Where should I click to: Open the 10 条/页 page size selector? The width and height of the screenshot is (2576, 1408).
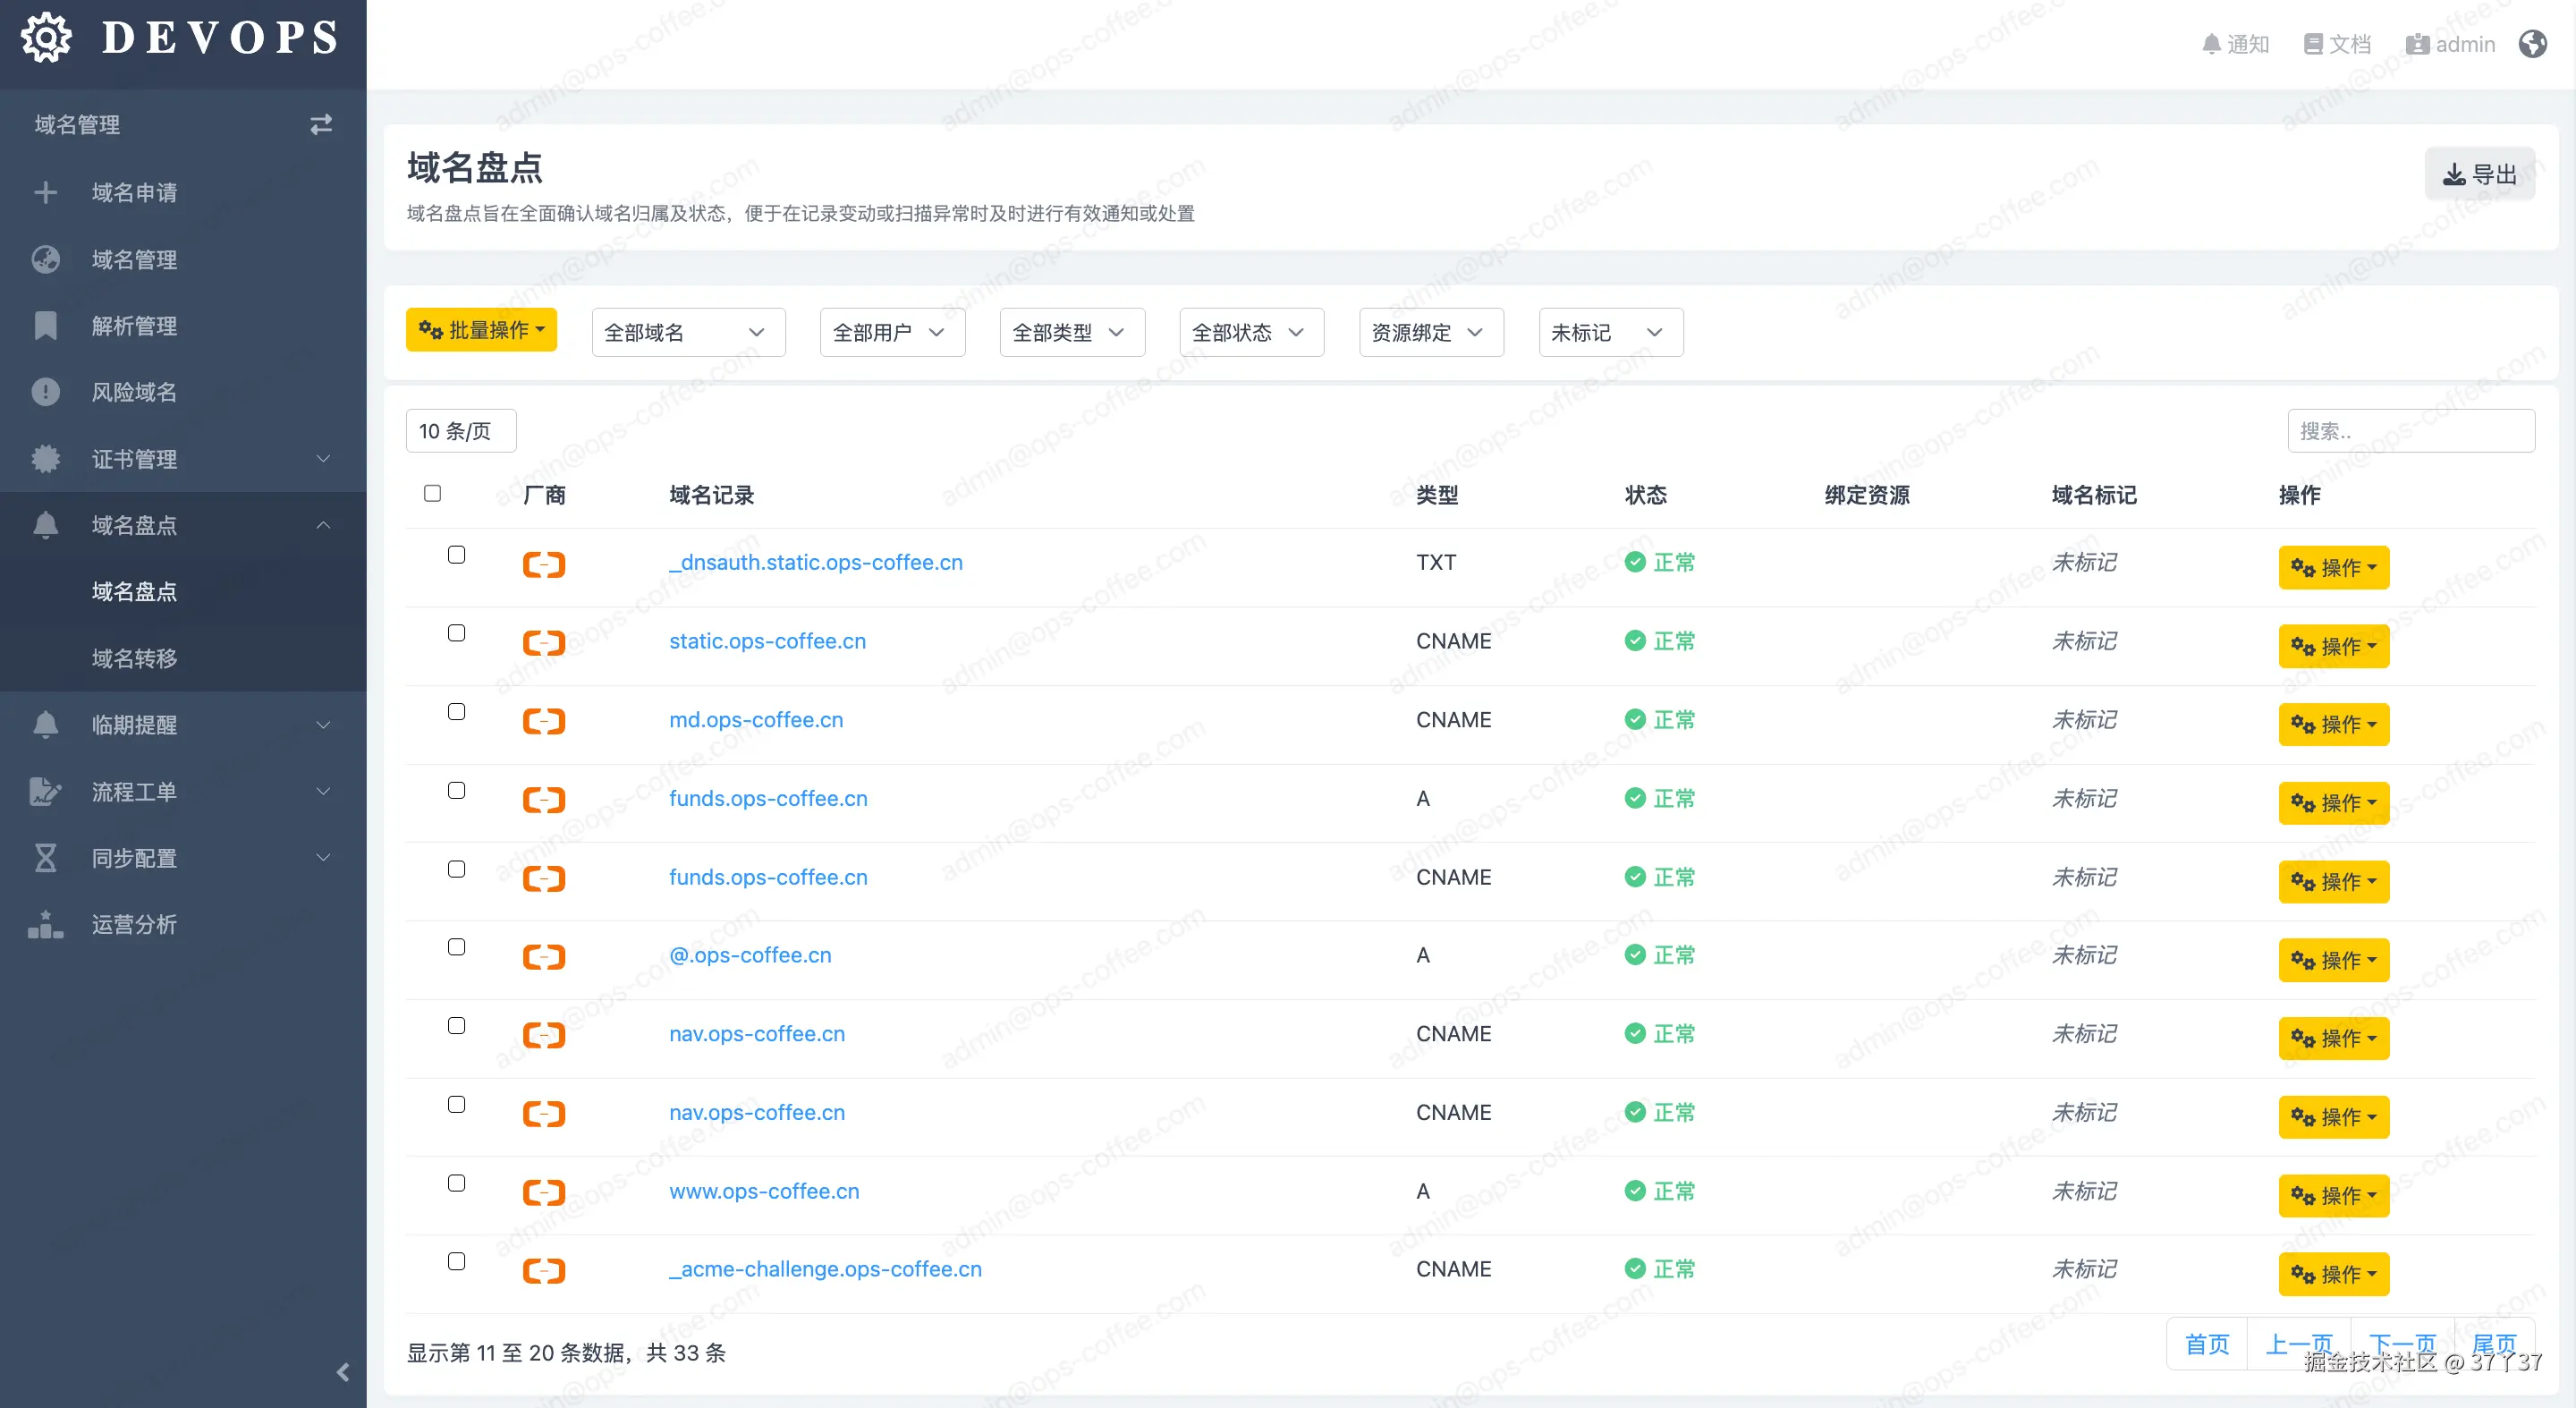point(461,431)
